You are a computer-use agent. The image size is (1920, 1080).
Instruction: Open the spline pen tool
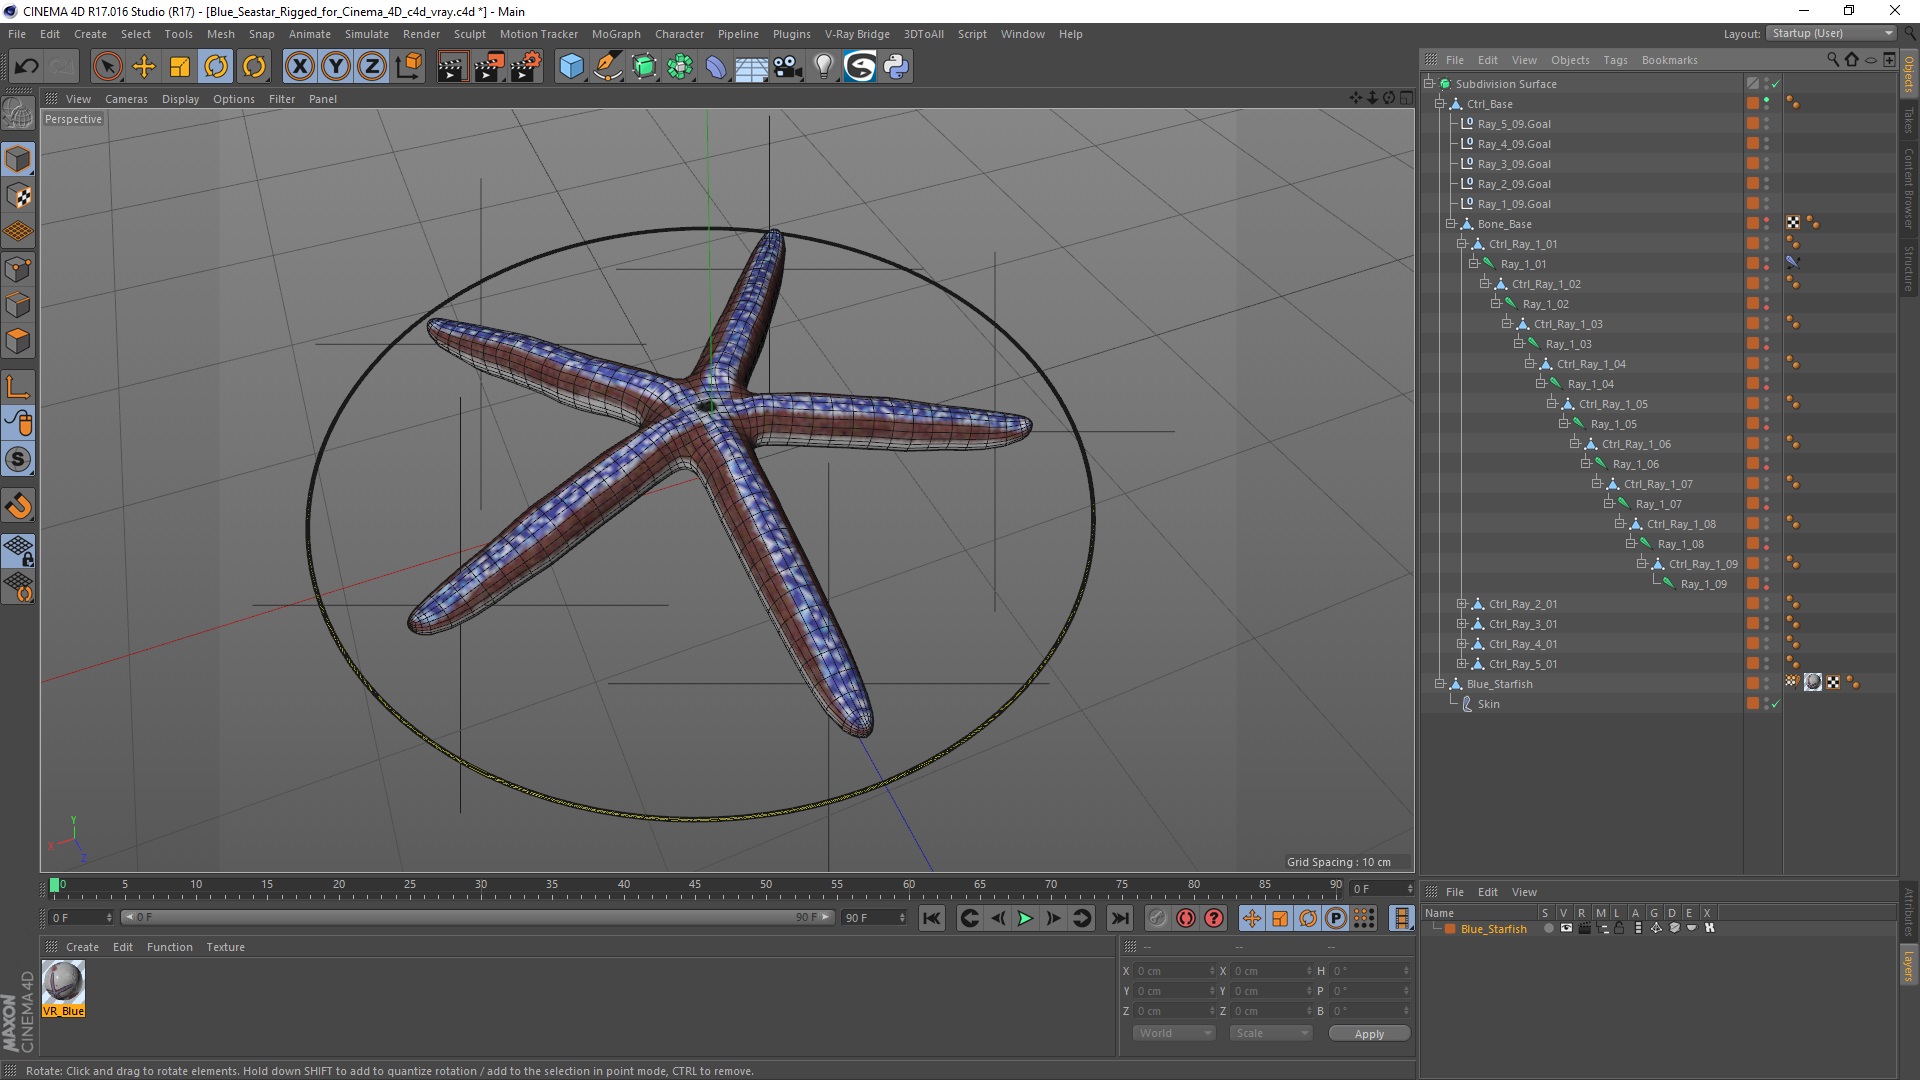pos(607,67)
